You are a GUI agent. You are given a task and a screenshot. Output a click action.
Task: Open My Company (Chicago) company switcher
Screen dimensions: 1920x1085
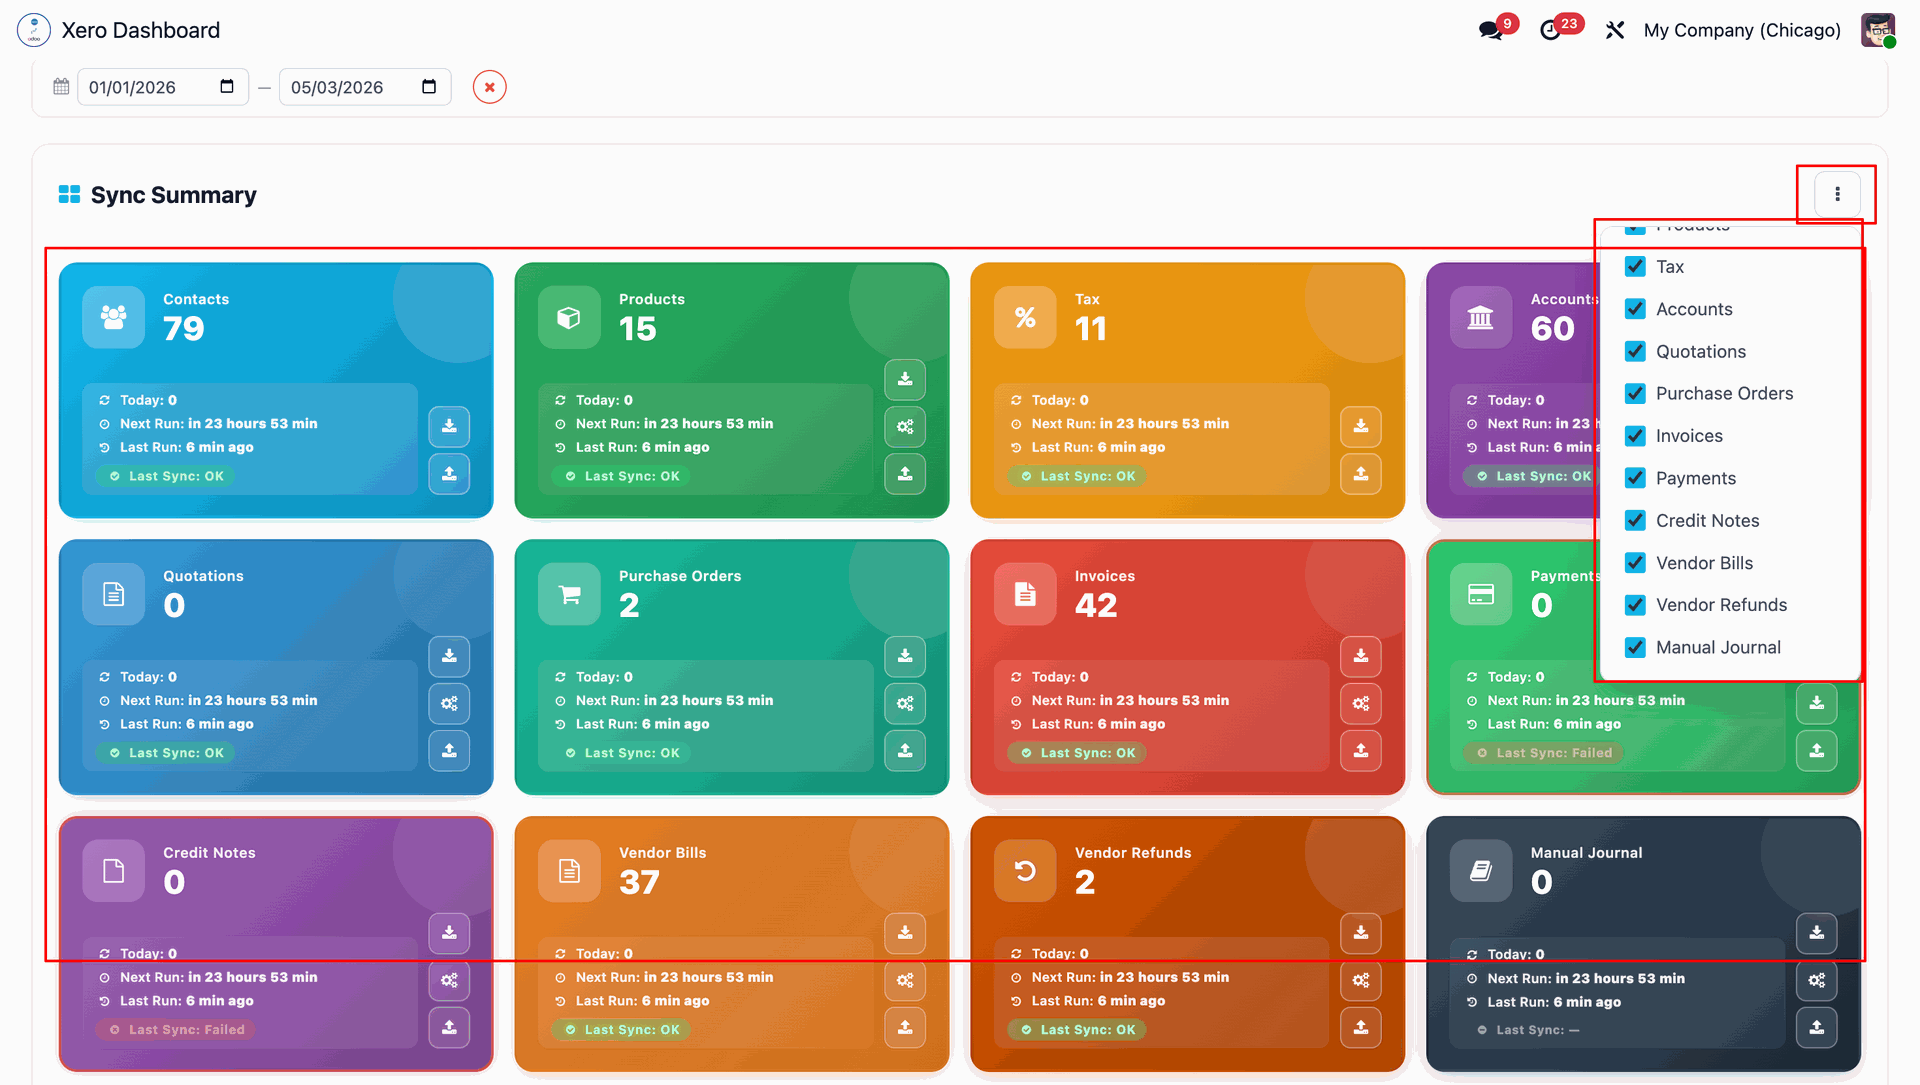click(x=1741, y=30)
